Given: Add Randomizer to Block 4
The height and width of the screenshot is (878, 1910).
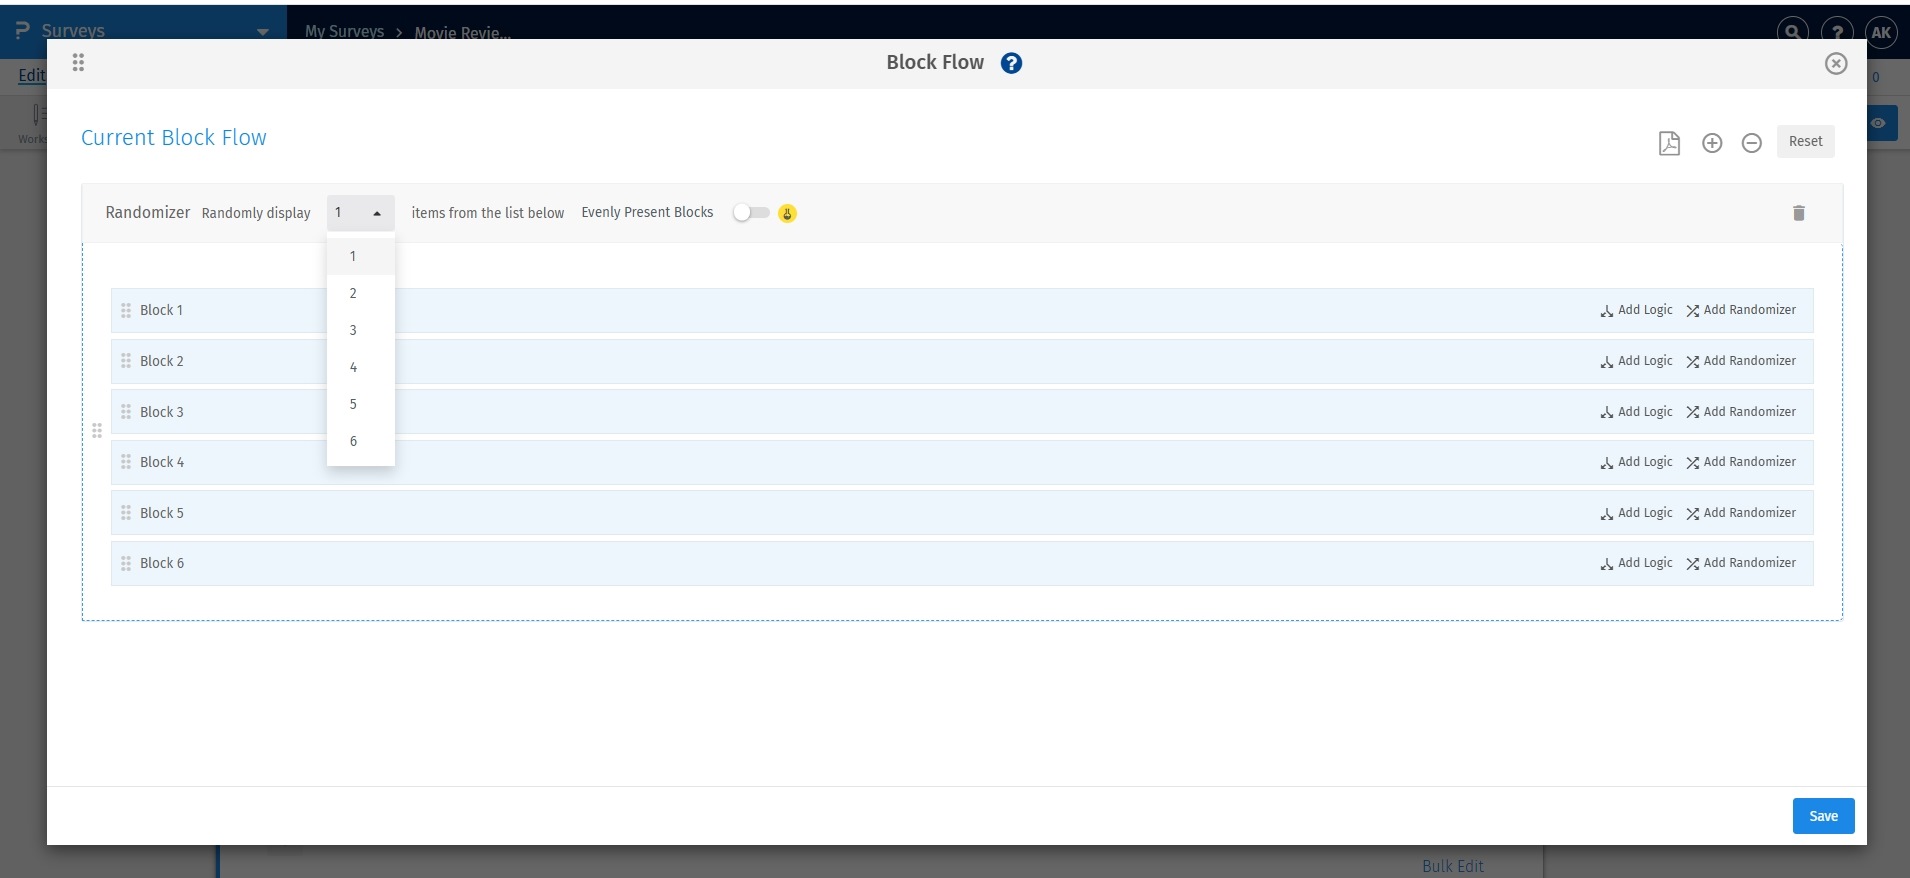Looking at the screenshot, I should coord(1741,462).
